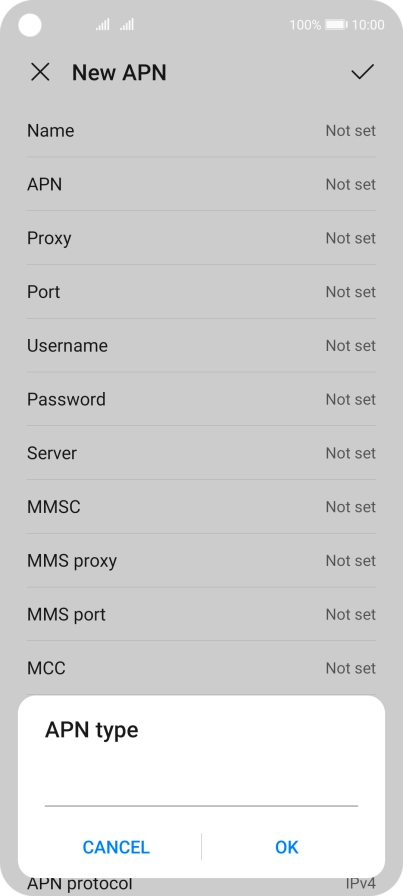403x896 pixels.
Task: Open the Name setting row
Action: tap(201, 130)
